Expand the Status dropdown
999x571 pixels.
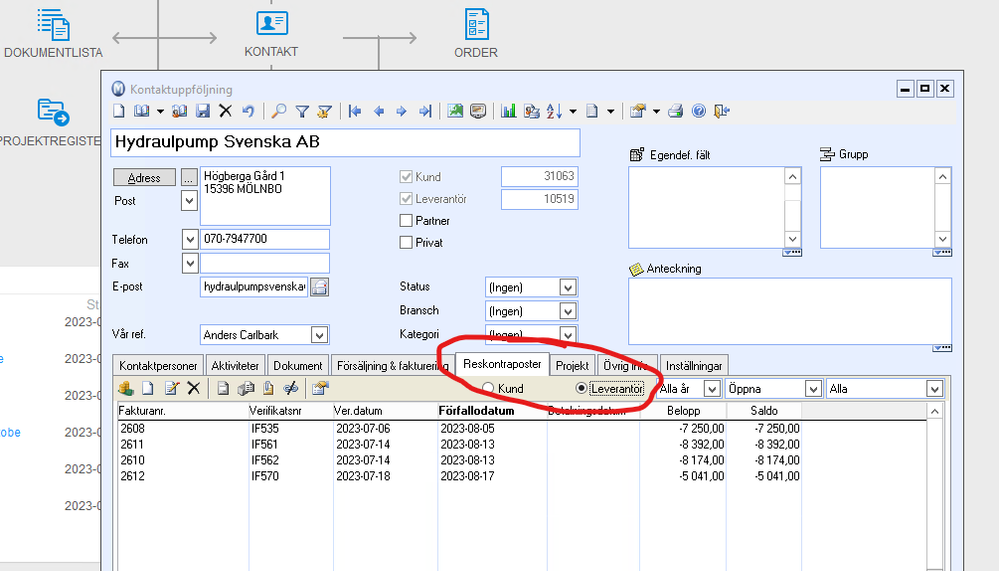tap(568, 287)
